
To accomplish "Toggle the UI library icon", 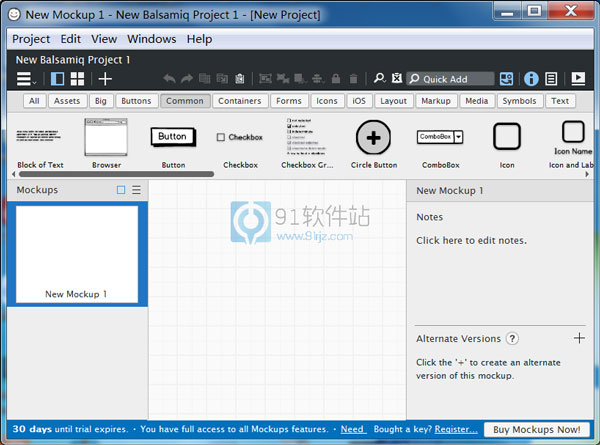I will (507, 79).
